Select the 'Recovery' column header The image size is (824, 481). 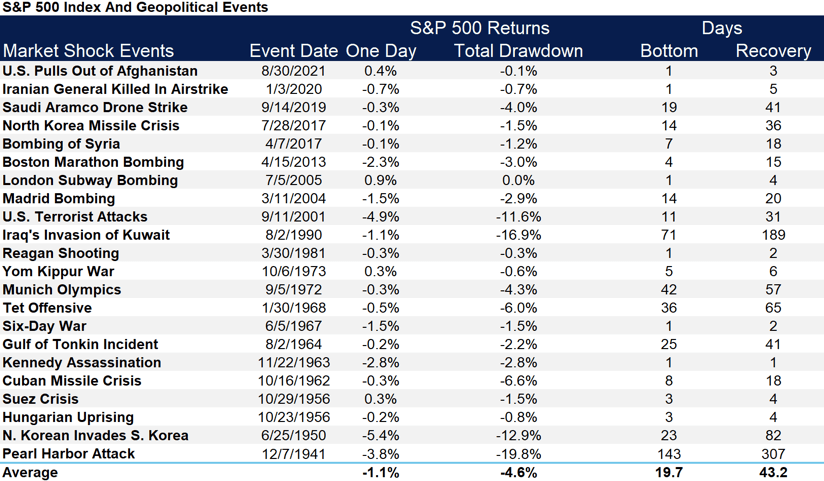point(773,51)
